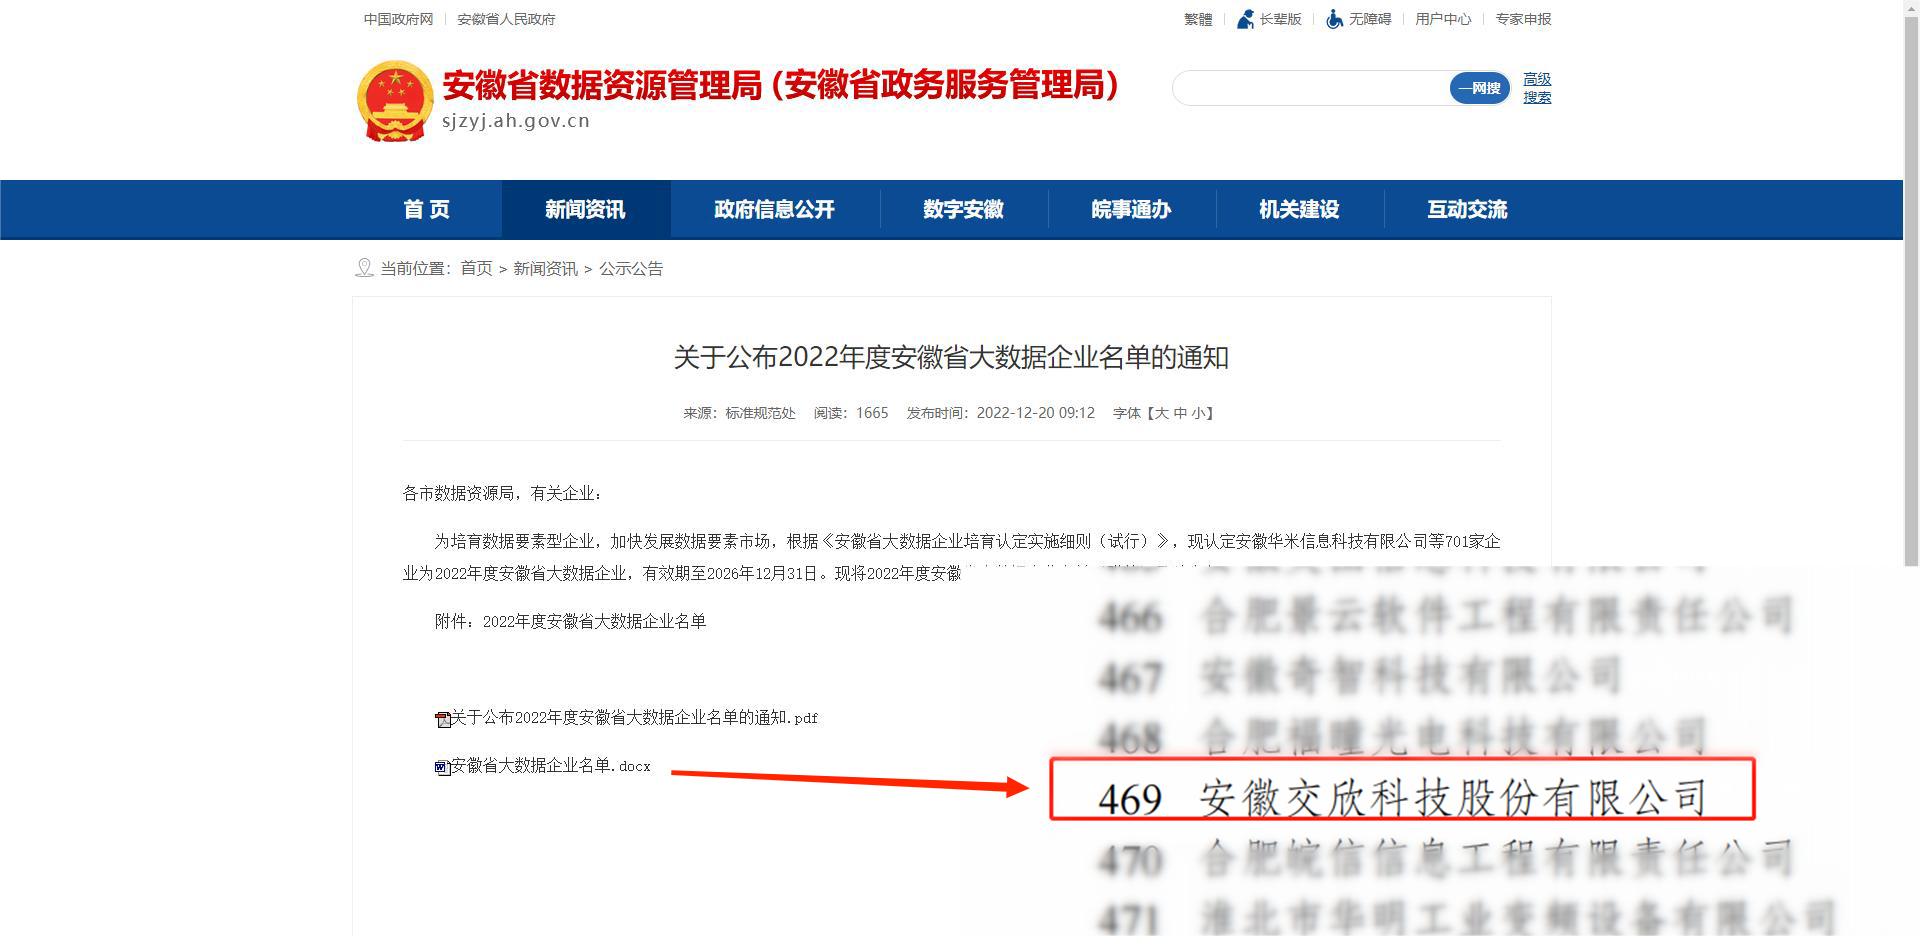Open 用户中心 user center

[1443, 19]
